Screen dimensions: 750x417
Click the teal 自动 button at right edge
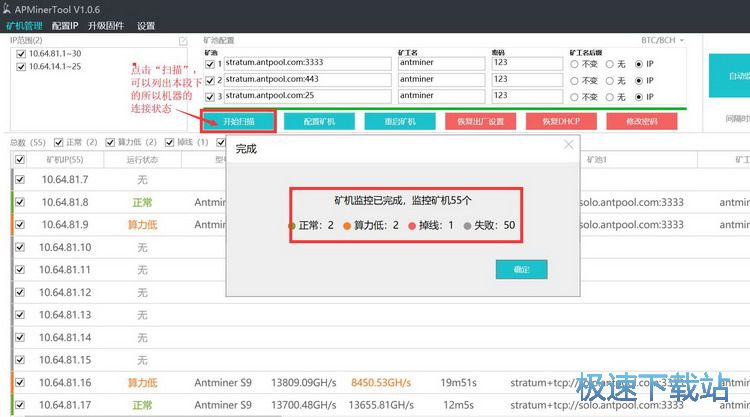click(729, 76)
